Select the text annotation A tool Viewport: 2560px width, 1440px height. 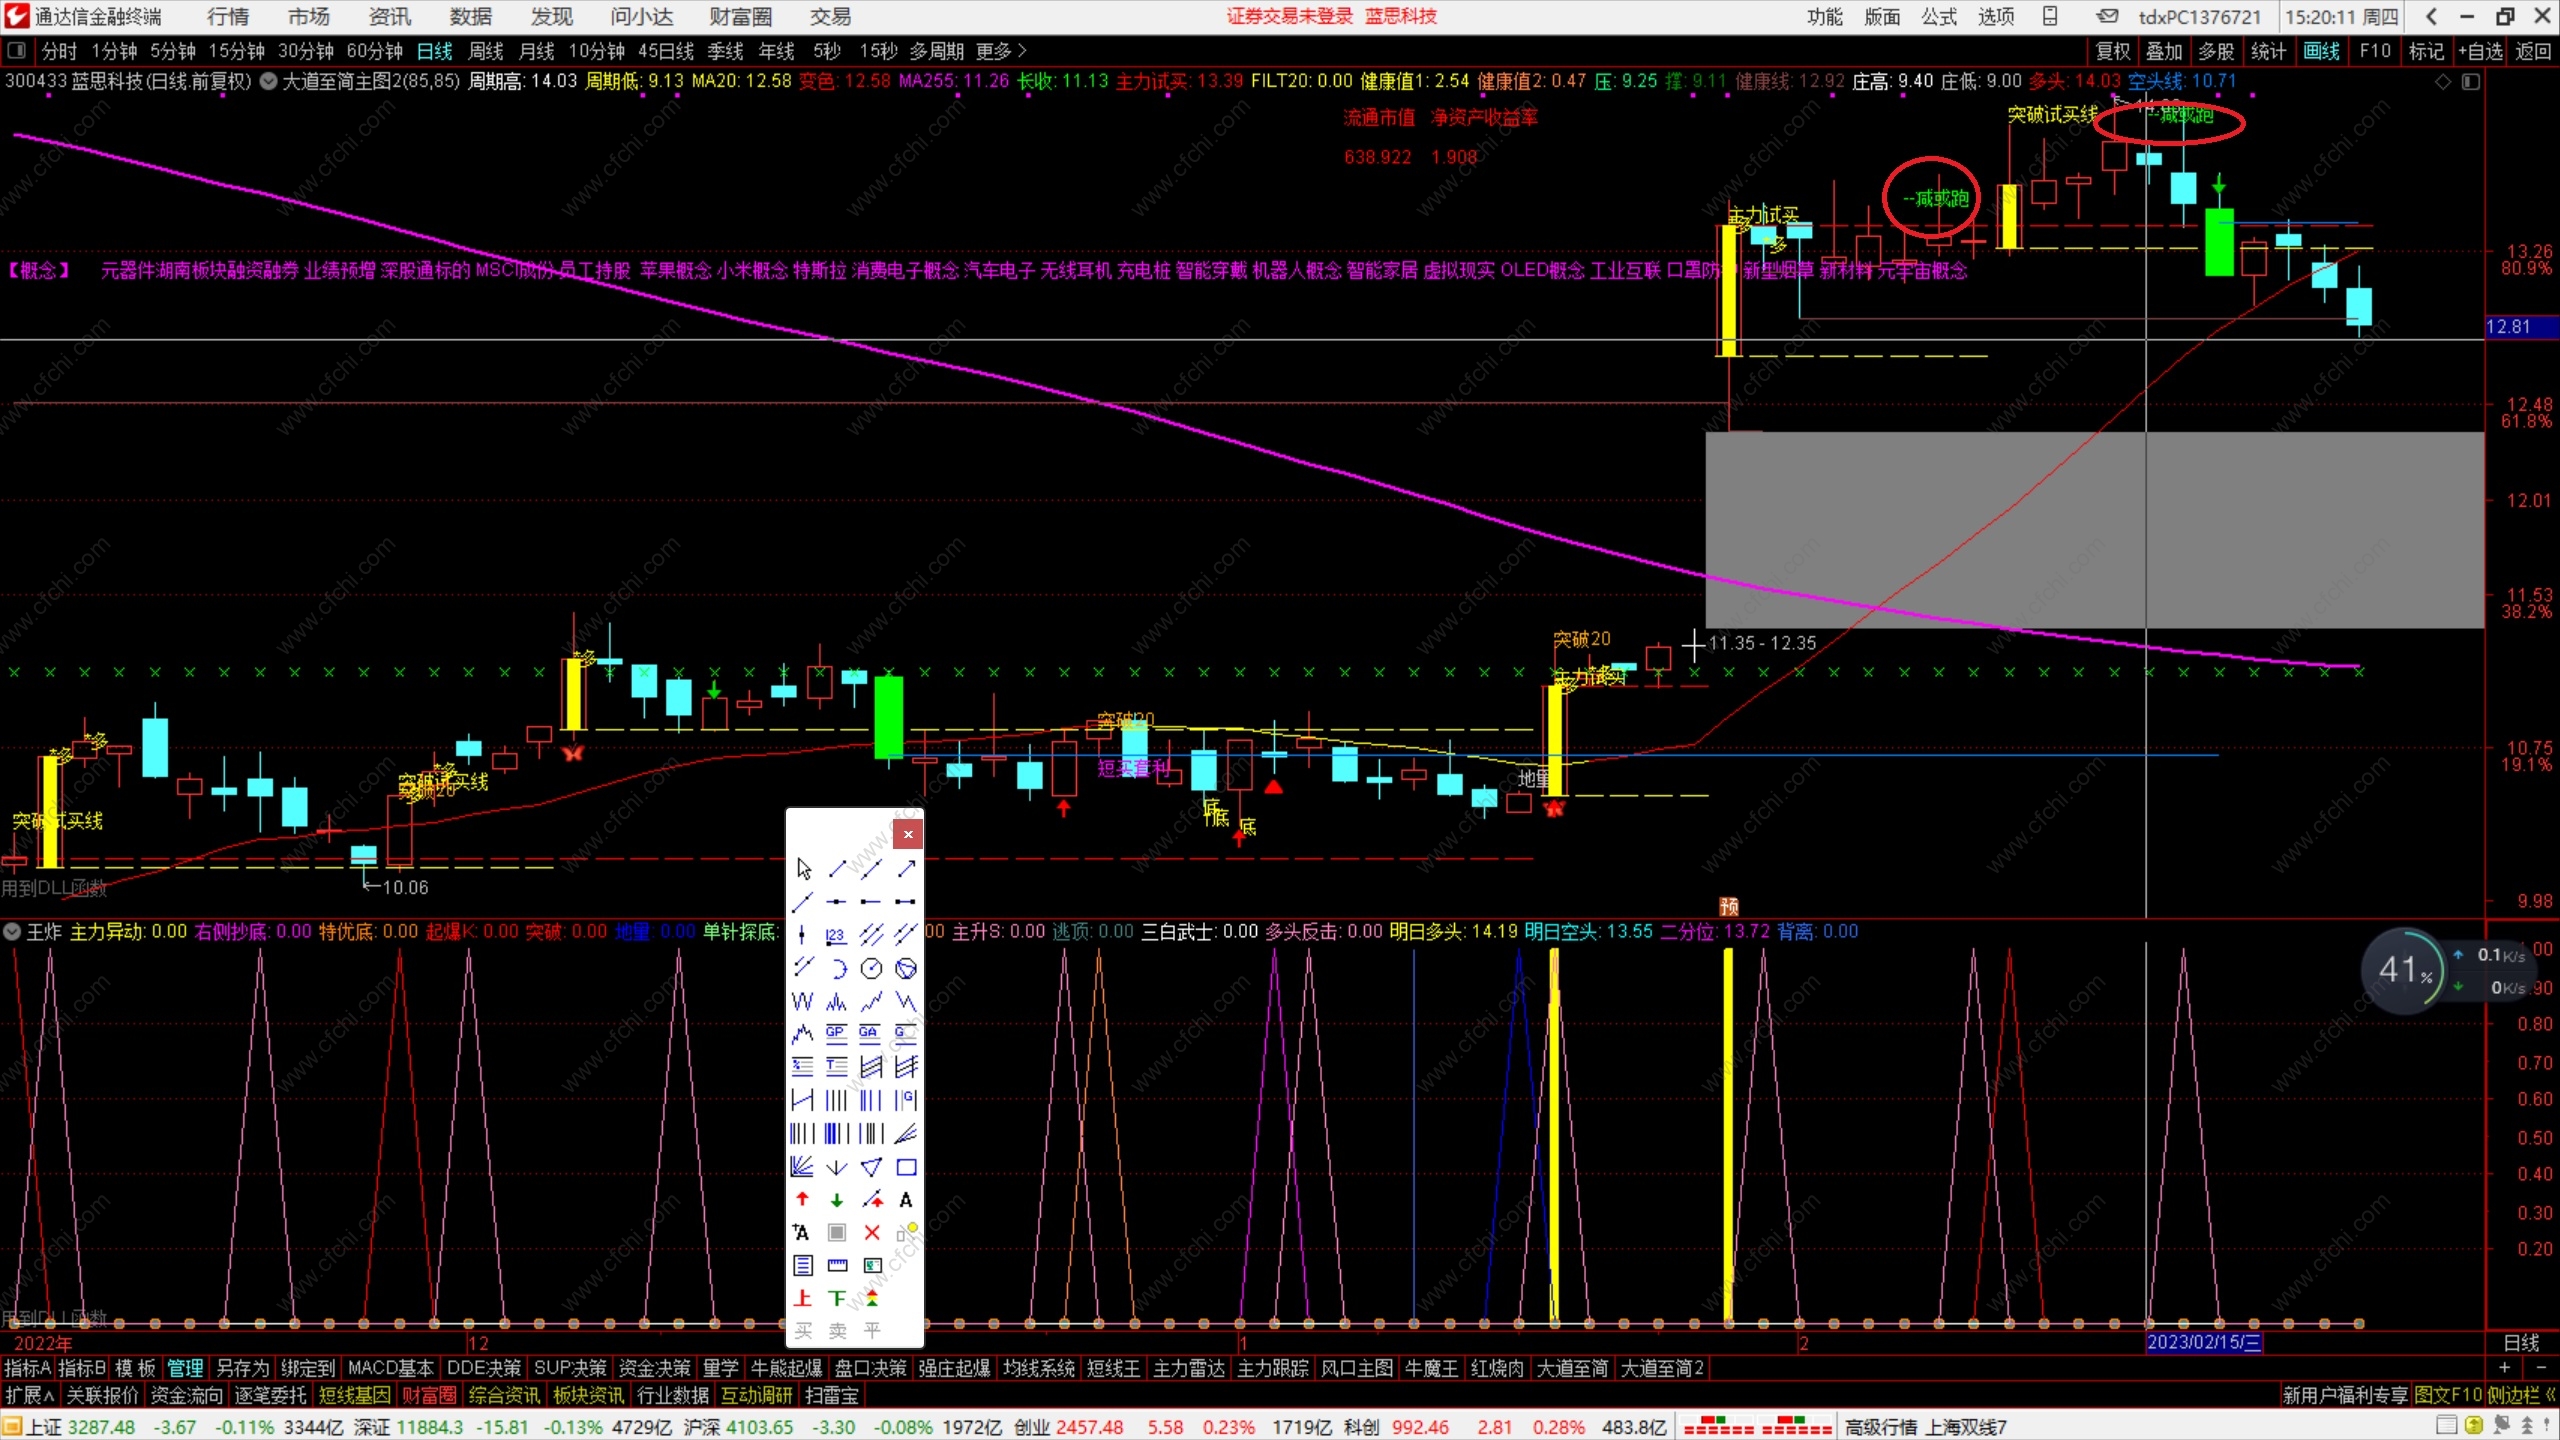[906, 1200]
